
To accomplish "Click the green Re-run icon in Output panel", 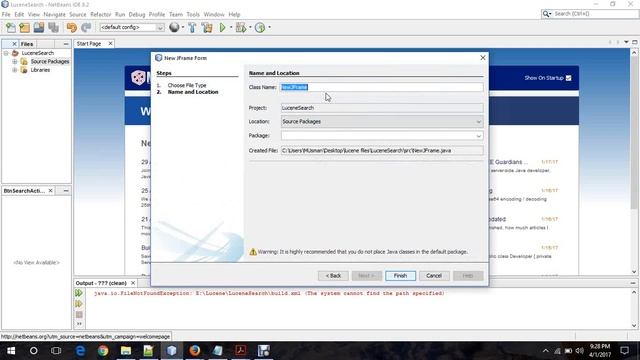I will pos(79,293).
